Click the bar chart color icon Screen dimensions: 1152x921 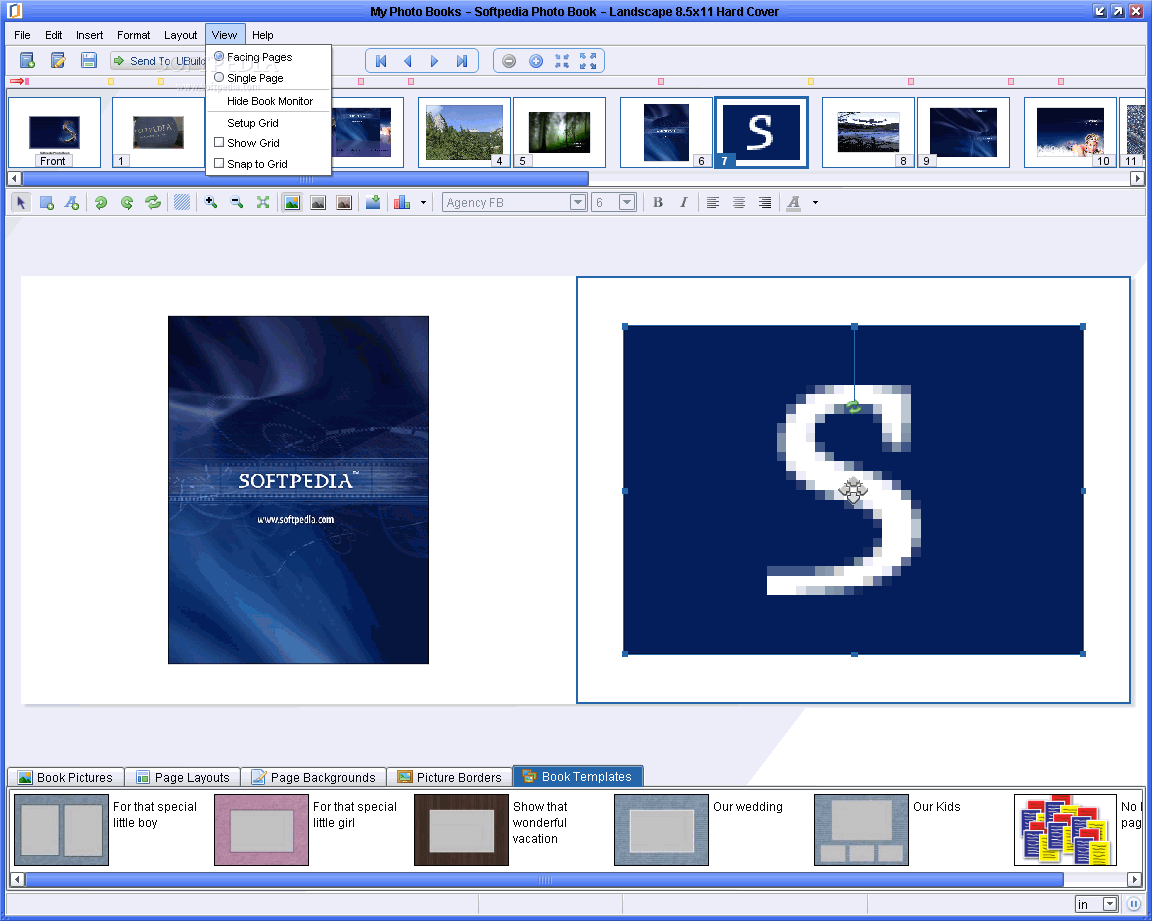402,203
